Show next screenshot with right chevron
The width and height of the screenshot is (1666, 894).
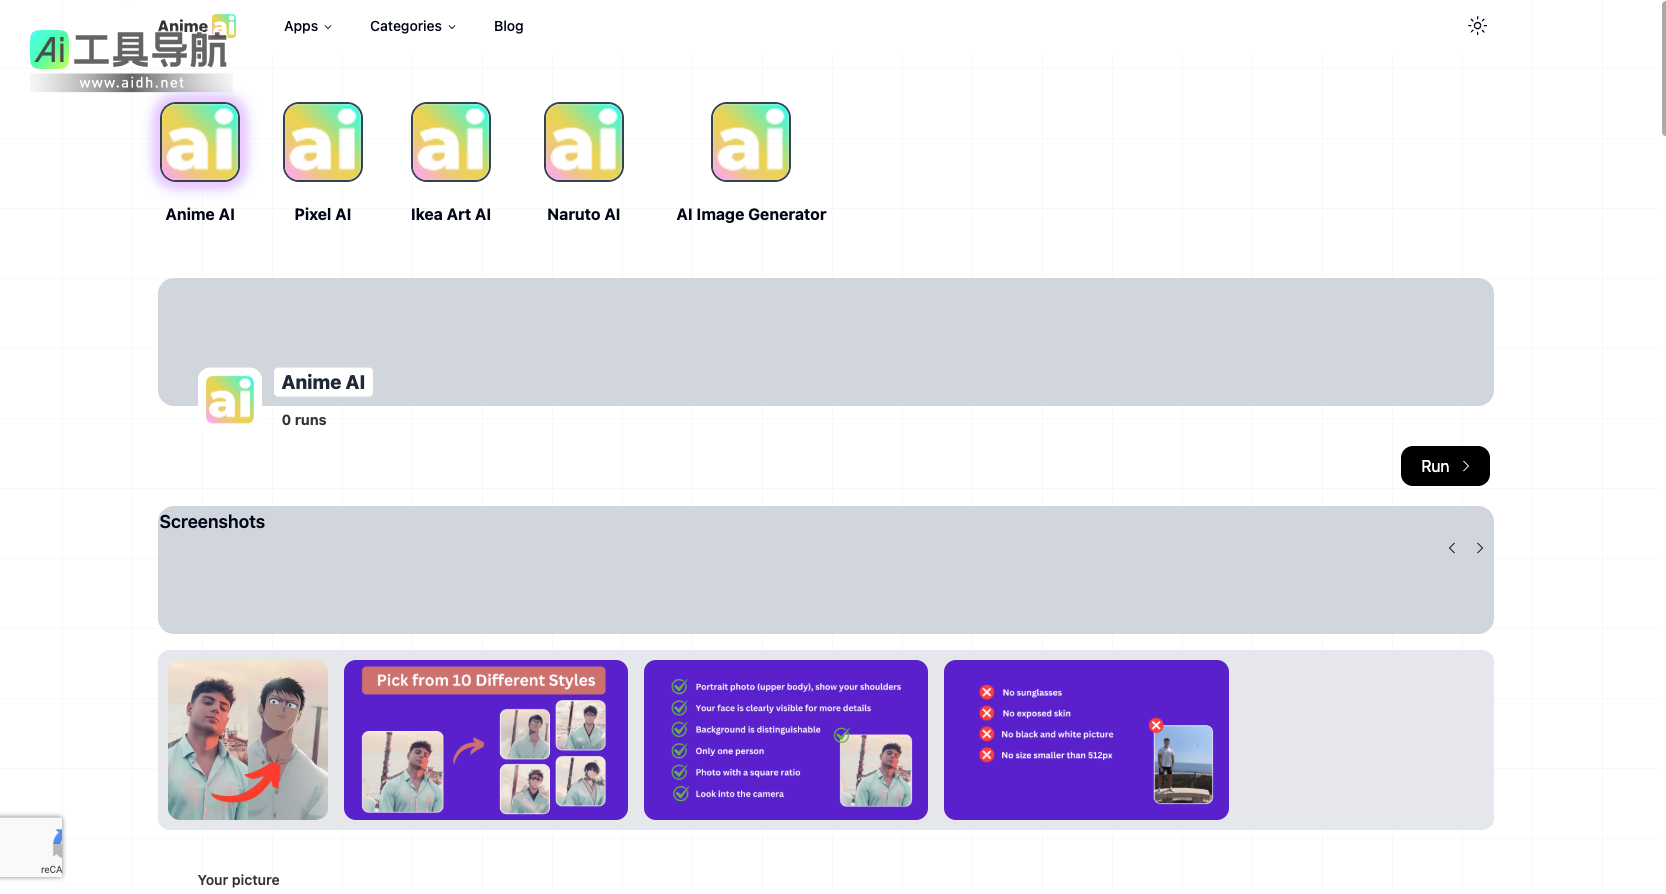1480,548
